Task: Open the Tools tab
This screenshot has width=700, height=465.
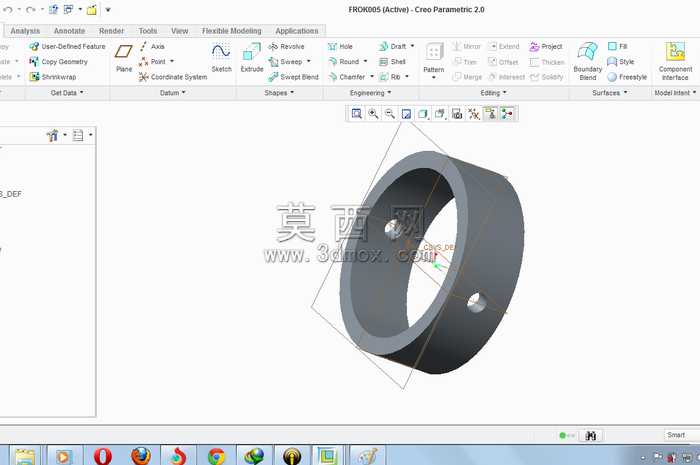Action: 148,31
